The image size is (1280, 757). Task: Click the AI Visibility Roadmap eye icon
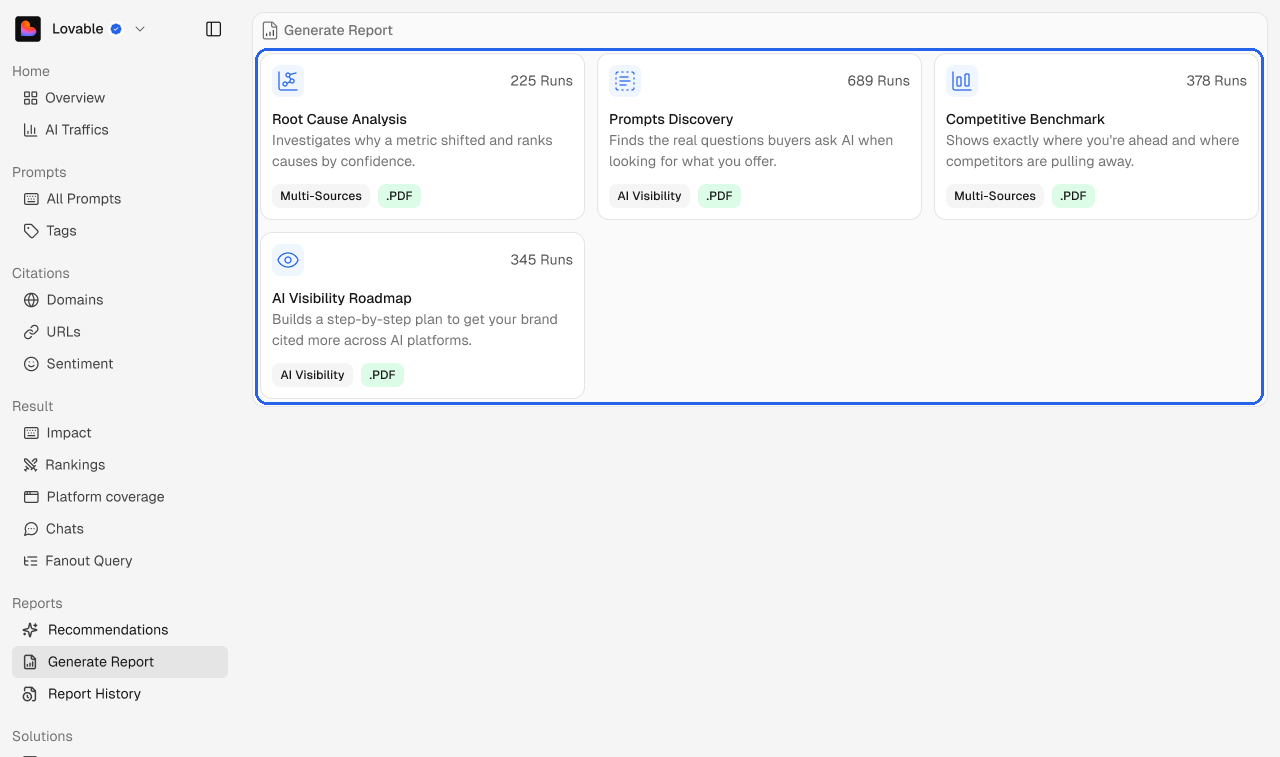click(x=288, y=260)
